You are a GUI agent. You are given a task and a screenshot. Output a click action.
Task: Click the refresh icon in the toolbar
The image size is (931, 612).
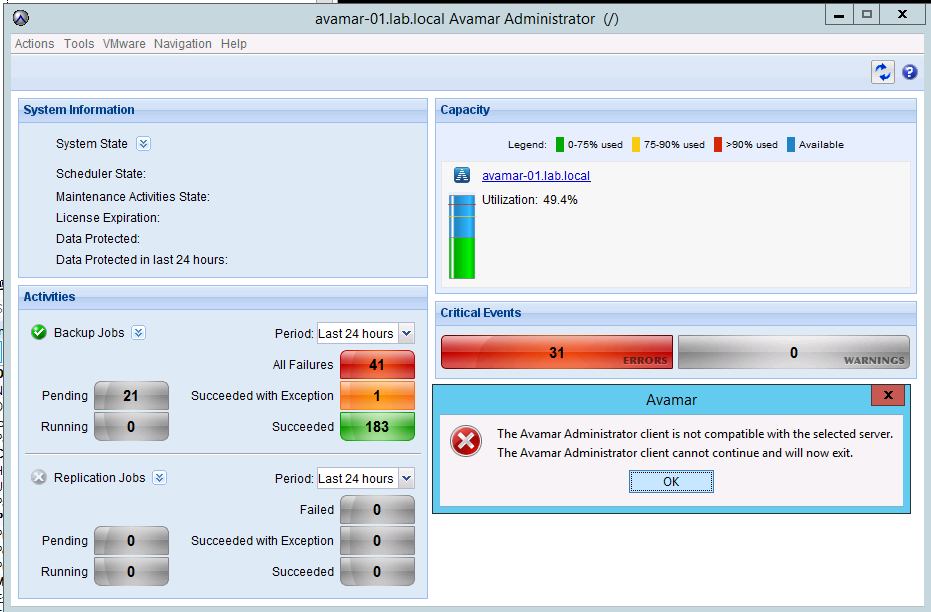pos(882,72)
